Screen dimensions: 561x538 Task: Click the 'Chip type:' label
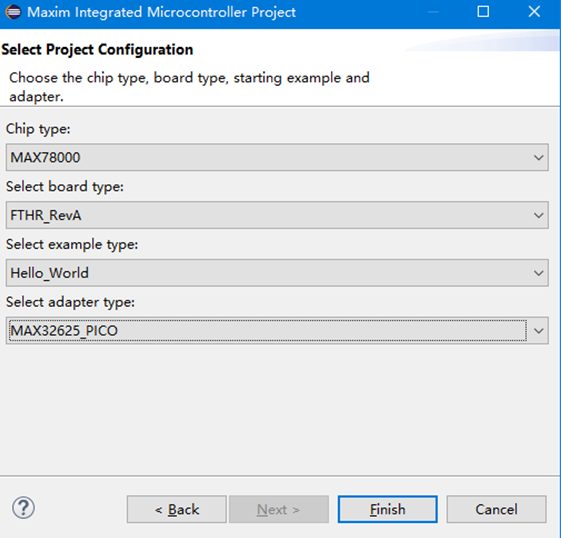38,129
